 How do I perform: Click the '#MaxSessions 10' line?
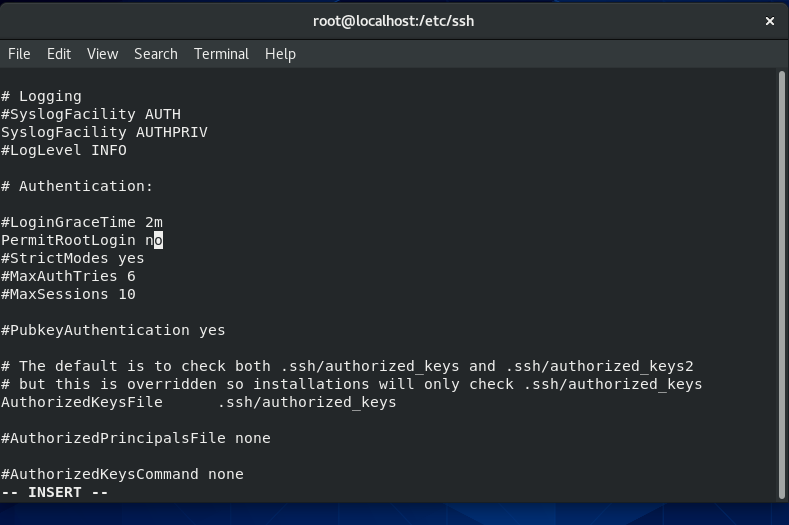pyautogui.click(x=68, y=294)
